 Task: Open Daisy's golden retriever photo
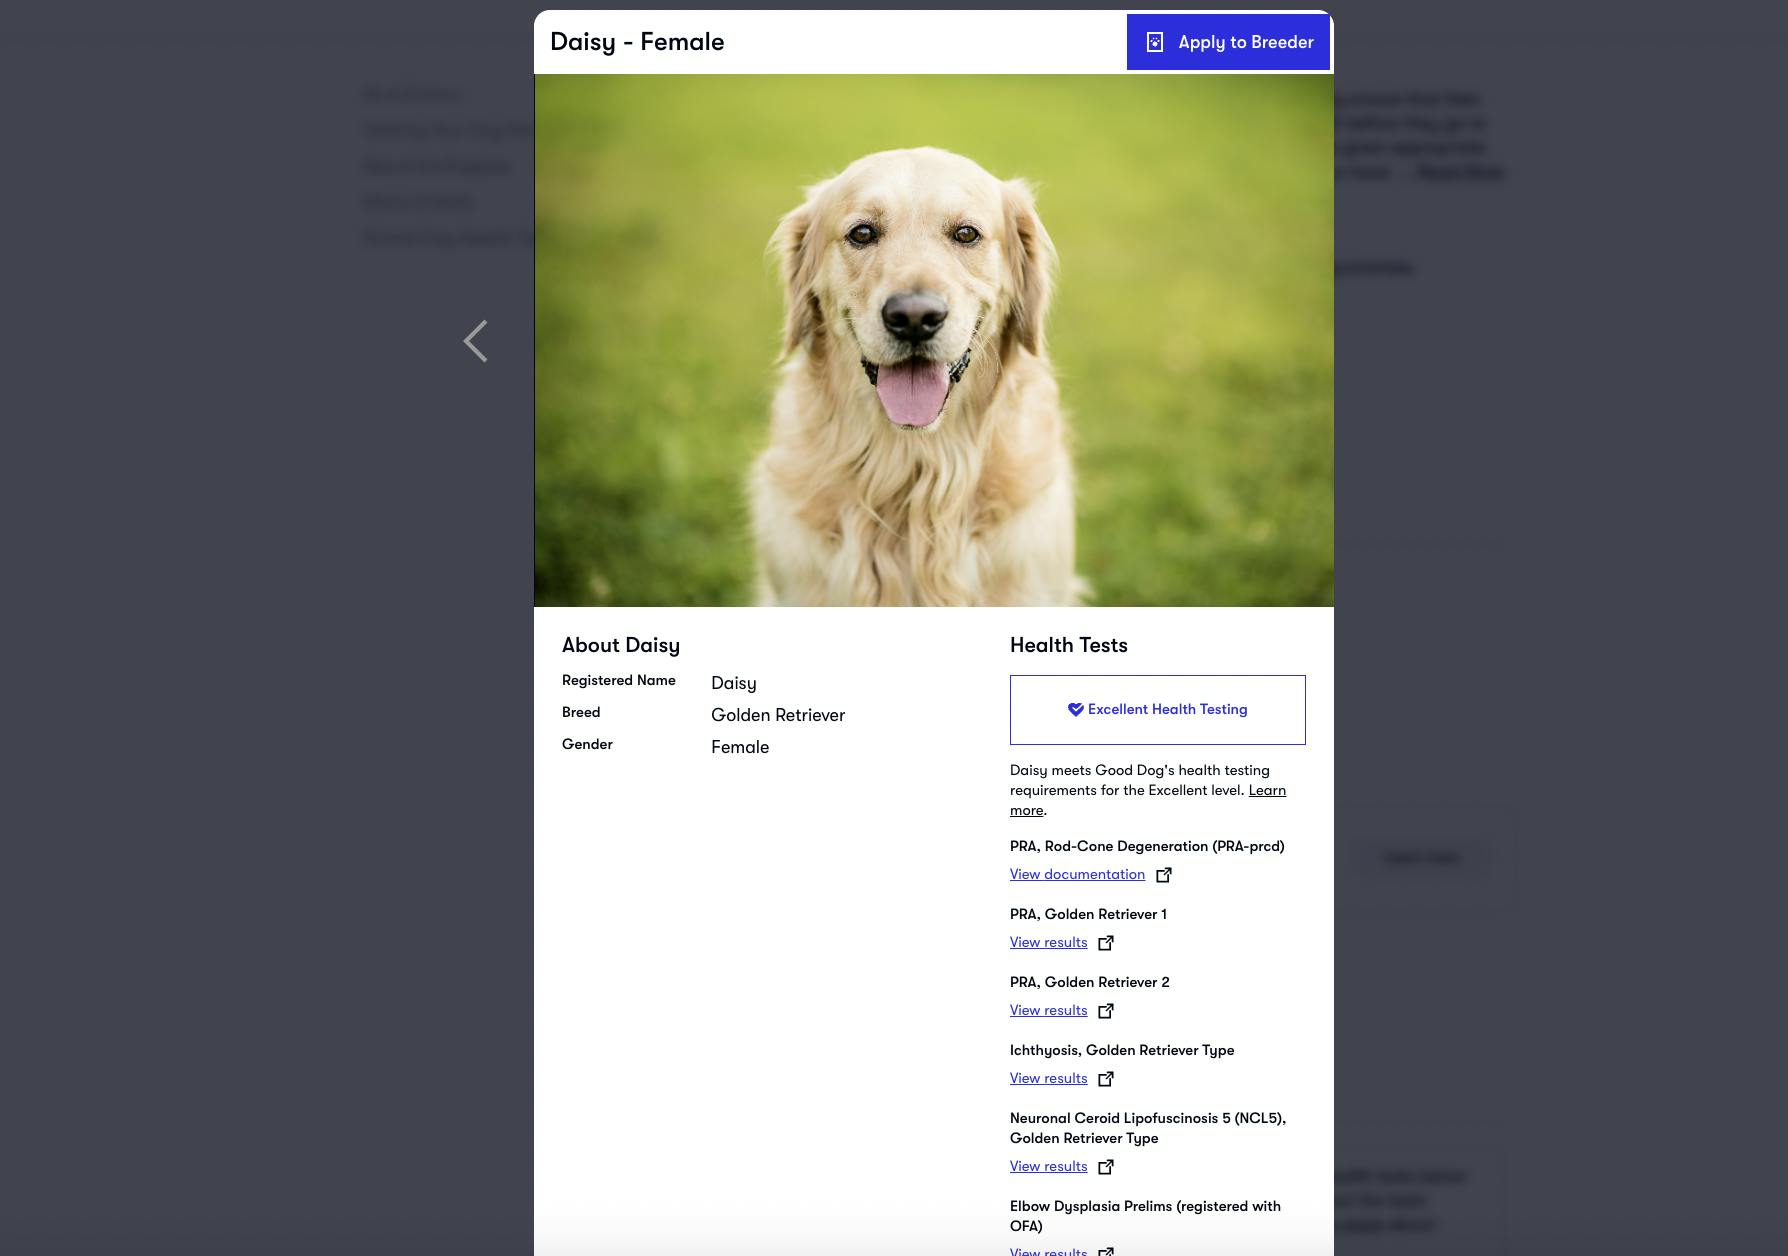point(934,340)
